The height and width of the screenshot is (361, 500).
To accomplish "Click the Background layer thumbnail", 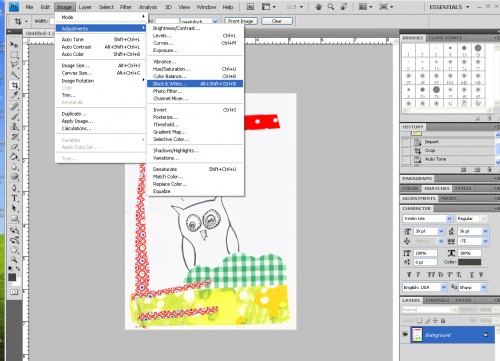I will coord(417,335).
